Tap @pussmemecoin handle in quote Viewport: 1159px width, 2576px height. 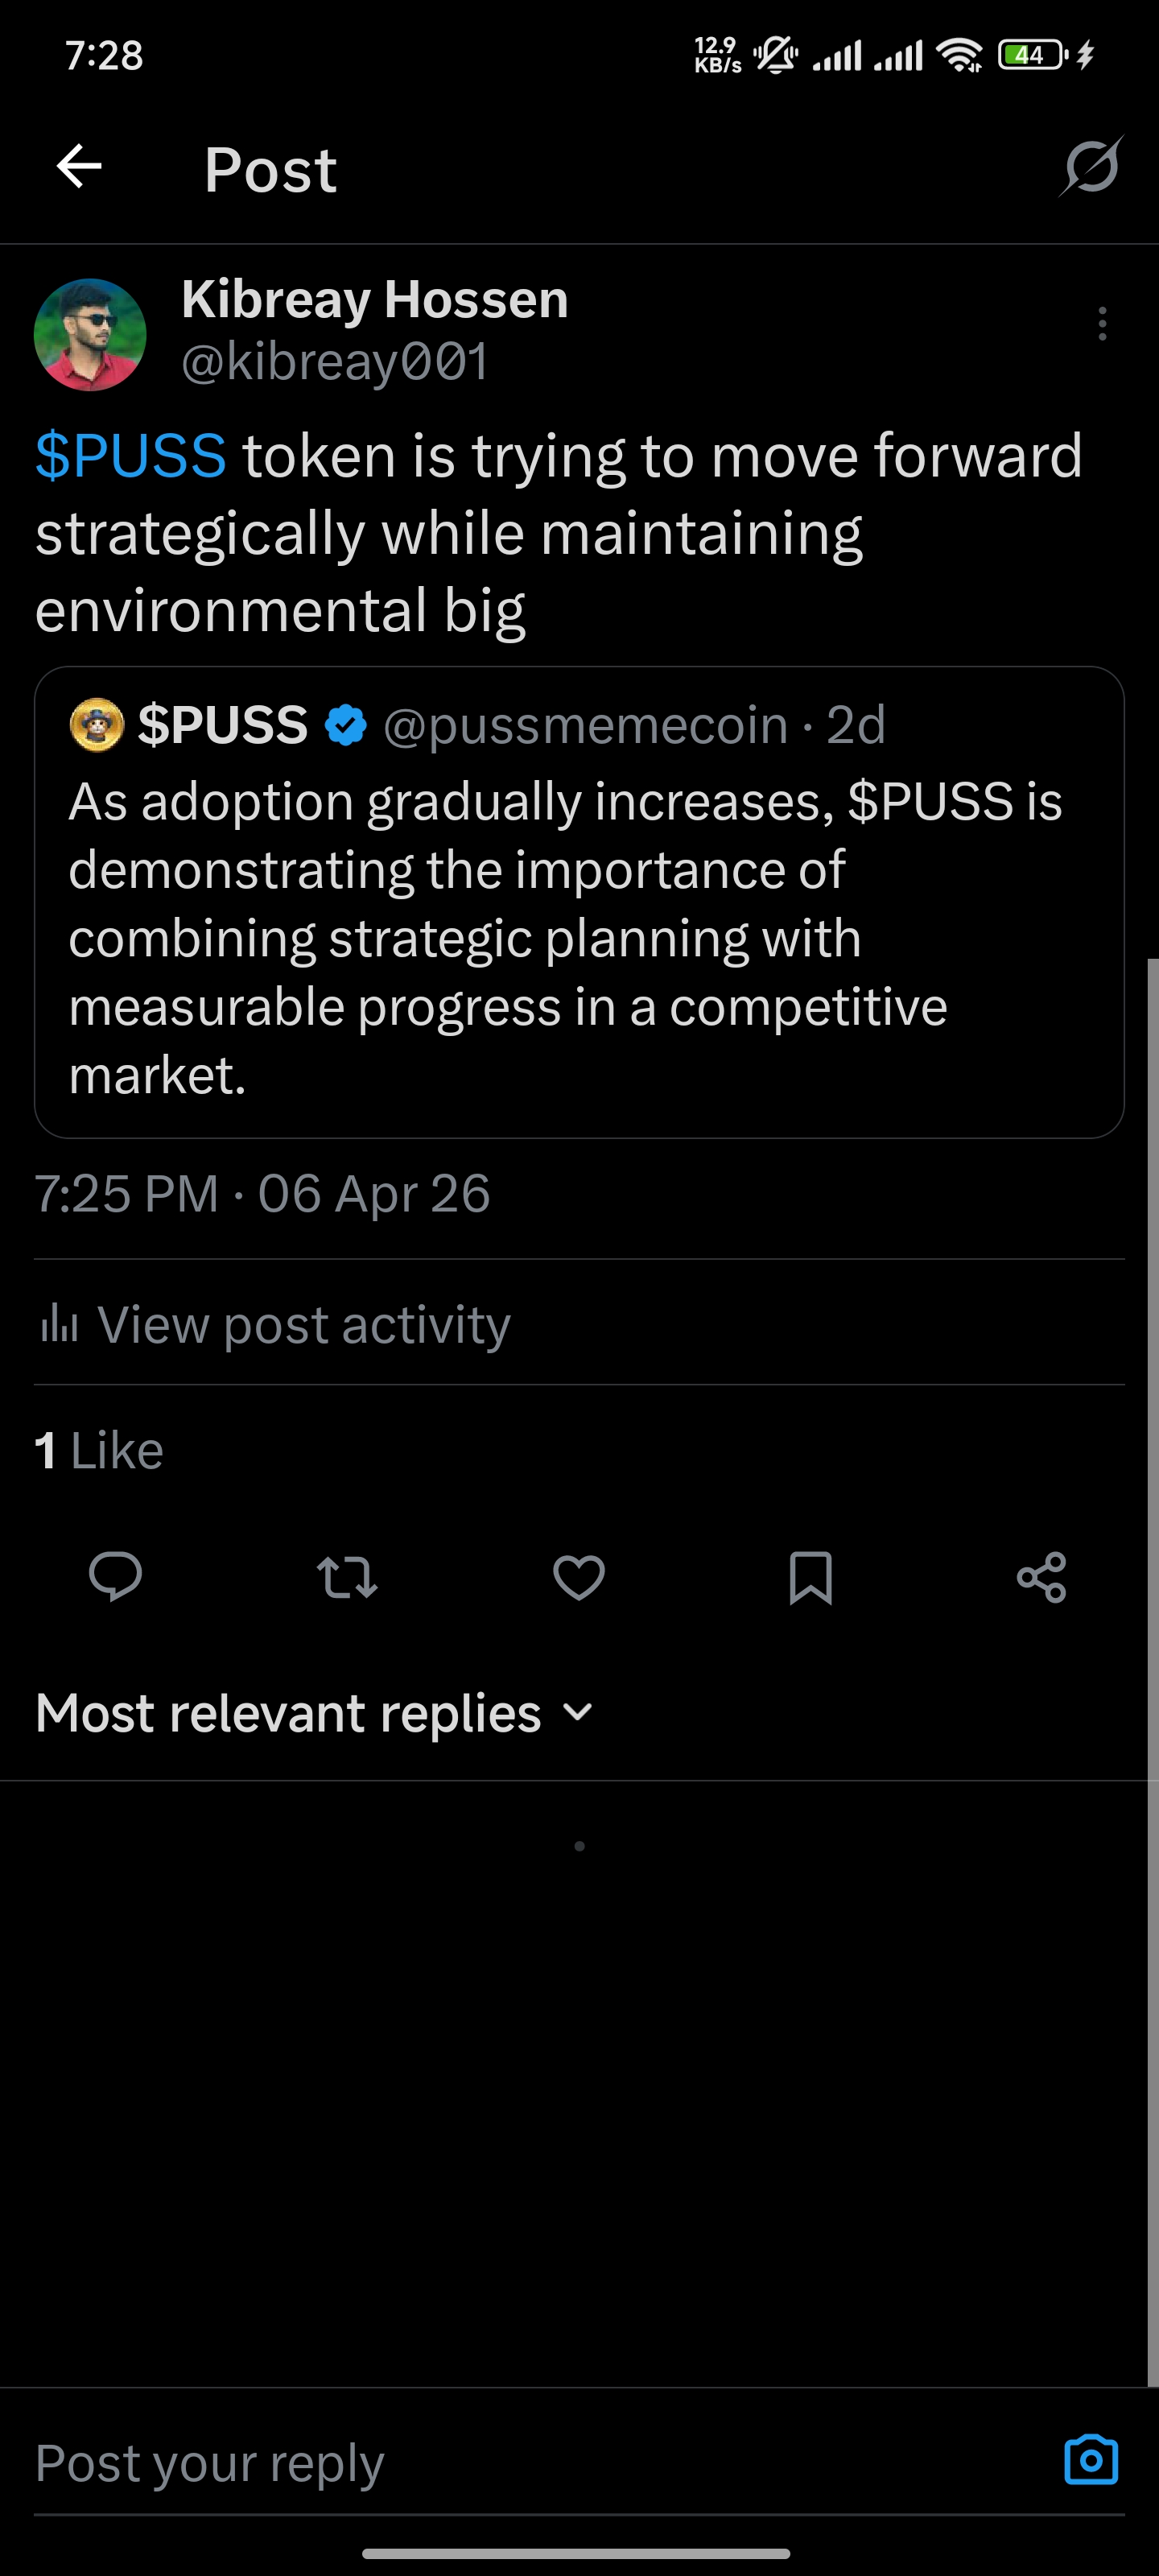586,725
